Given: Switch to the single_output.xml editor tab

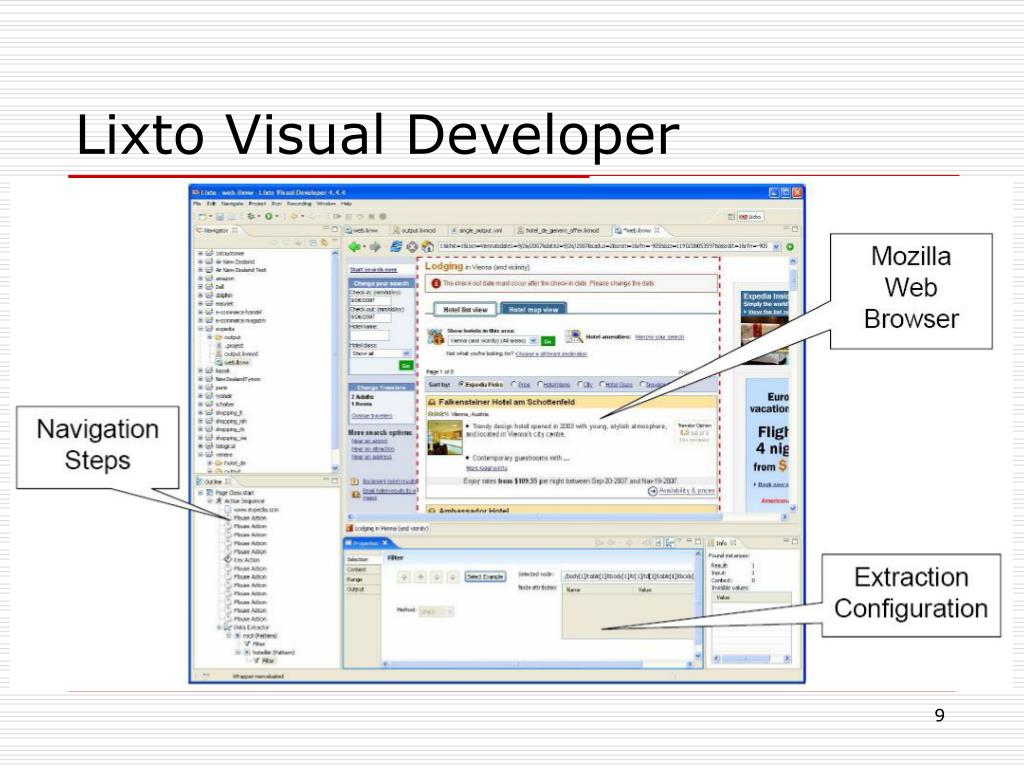Looking at the screenshot, I should pyautogui.click(x=477, y=231).
